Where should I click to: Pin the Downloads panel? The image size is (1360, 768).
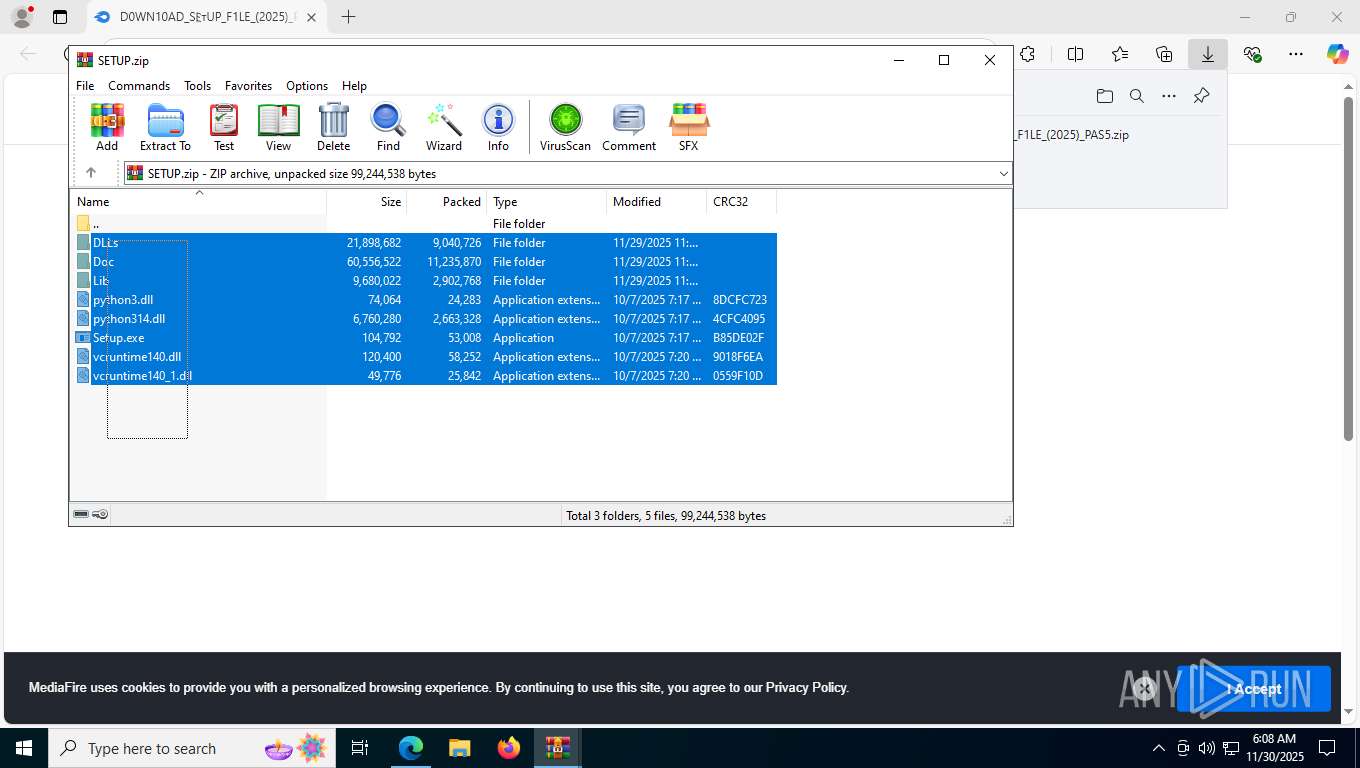(x=1202, y=96)
